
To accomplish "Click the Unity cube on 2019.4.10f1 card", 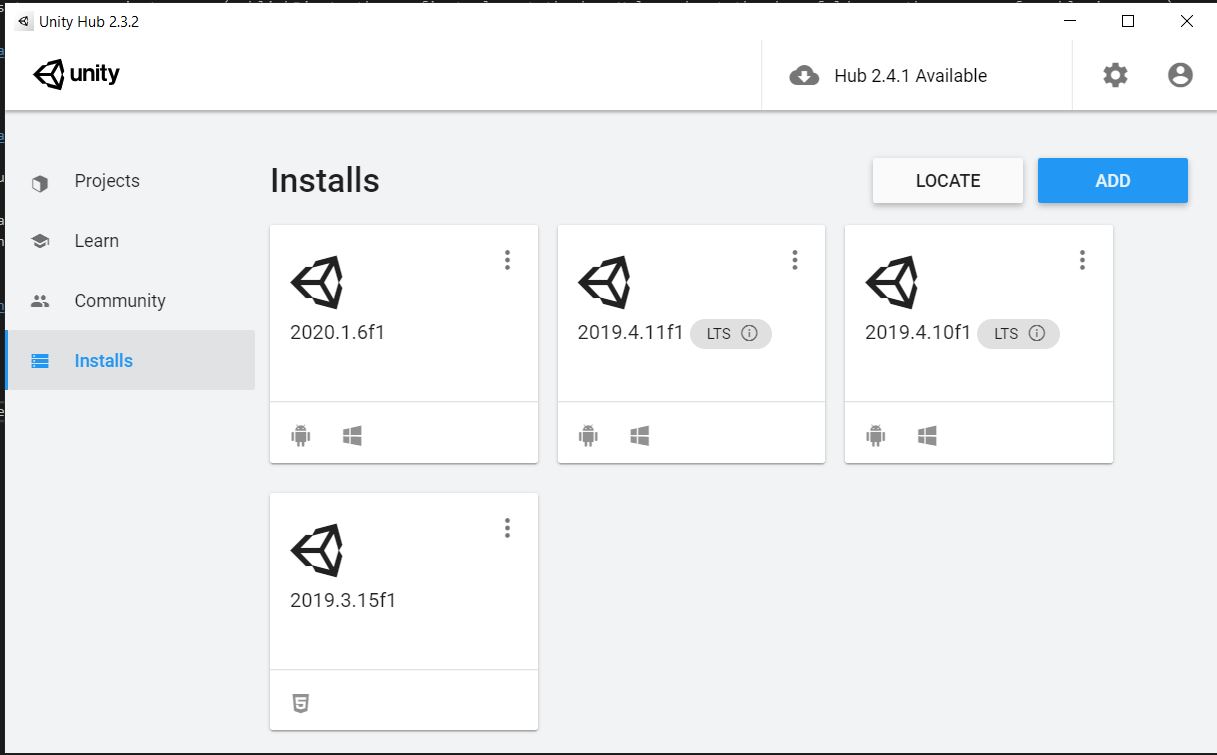I will (x=892, y=282).
